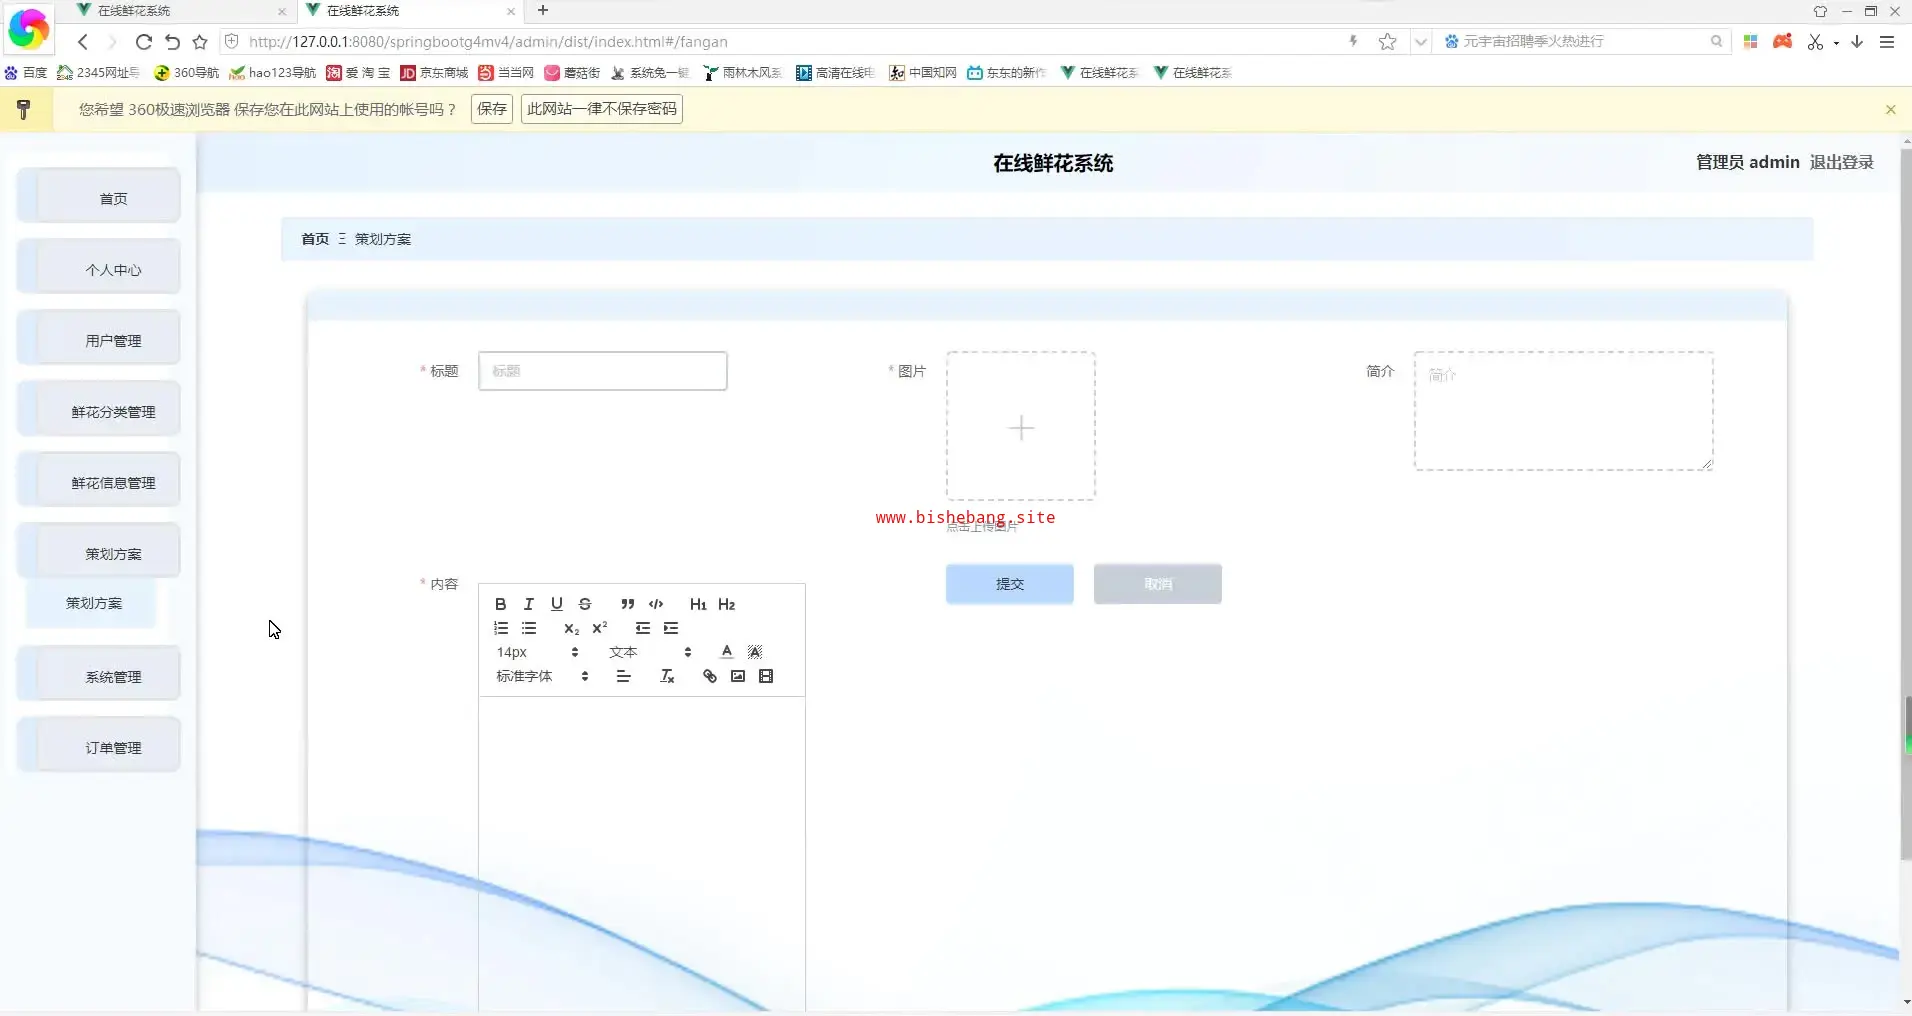Underline text with the U icon
The height and width of the screenshot is (1016, 1912).
click(x=557, y=604)
